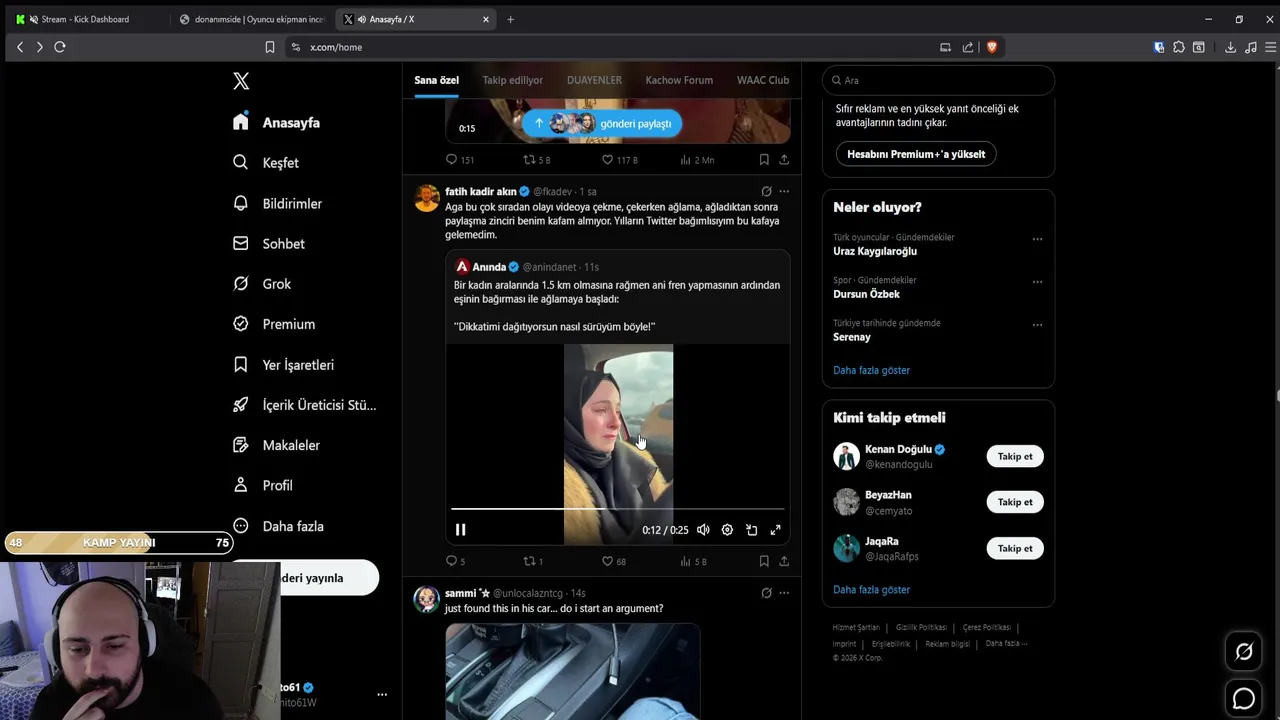Open account menu three dots
The width and height of the screenshot is (1280, 720).
381,694
